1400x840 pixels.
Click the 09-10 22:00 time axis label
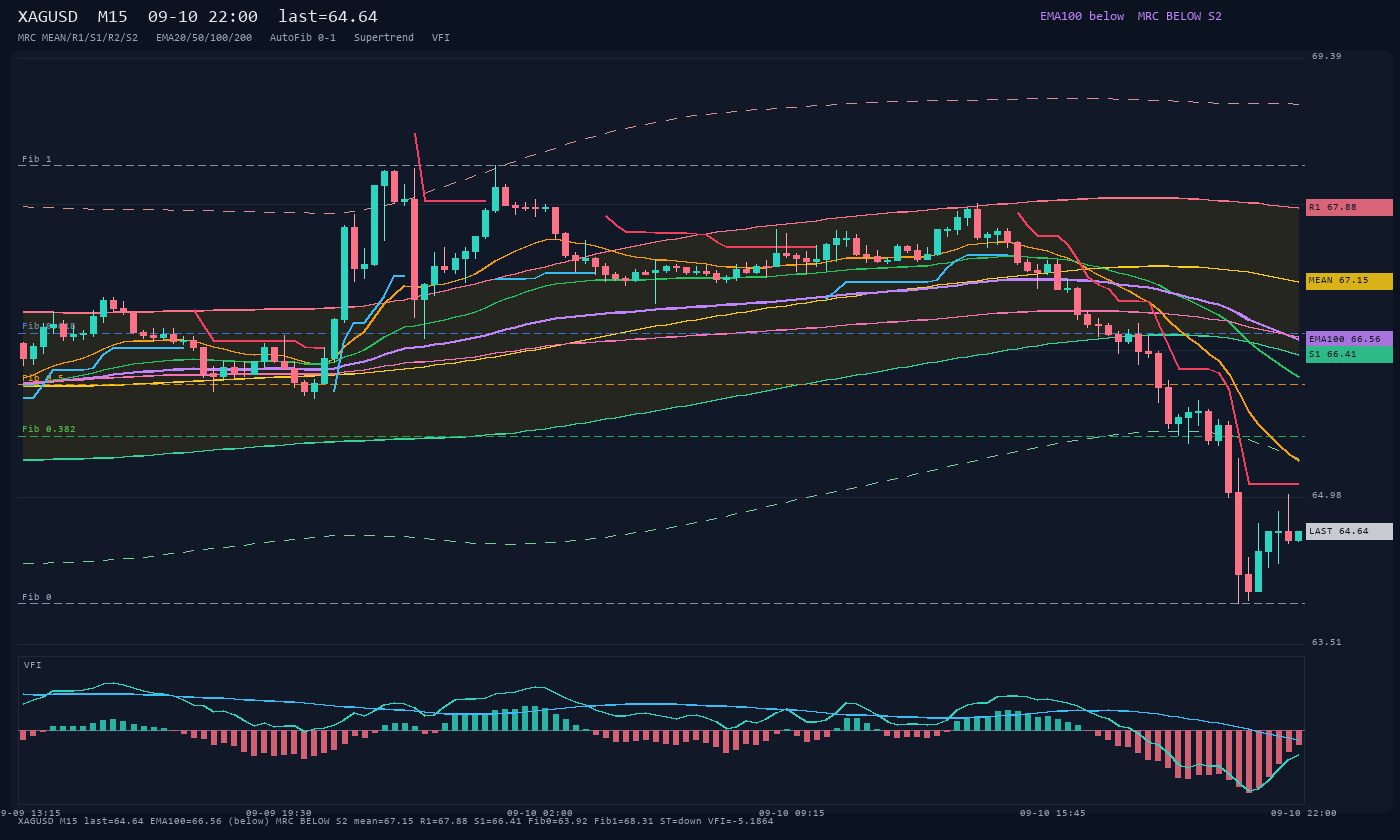pos(1304,813)
